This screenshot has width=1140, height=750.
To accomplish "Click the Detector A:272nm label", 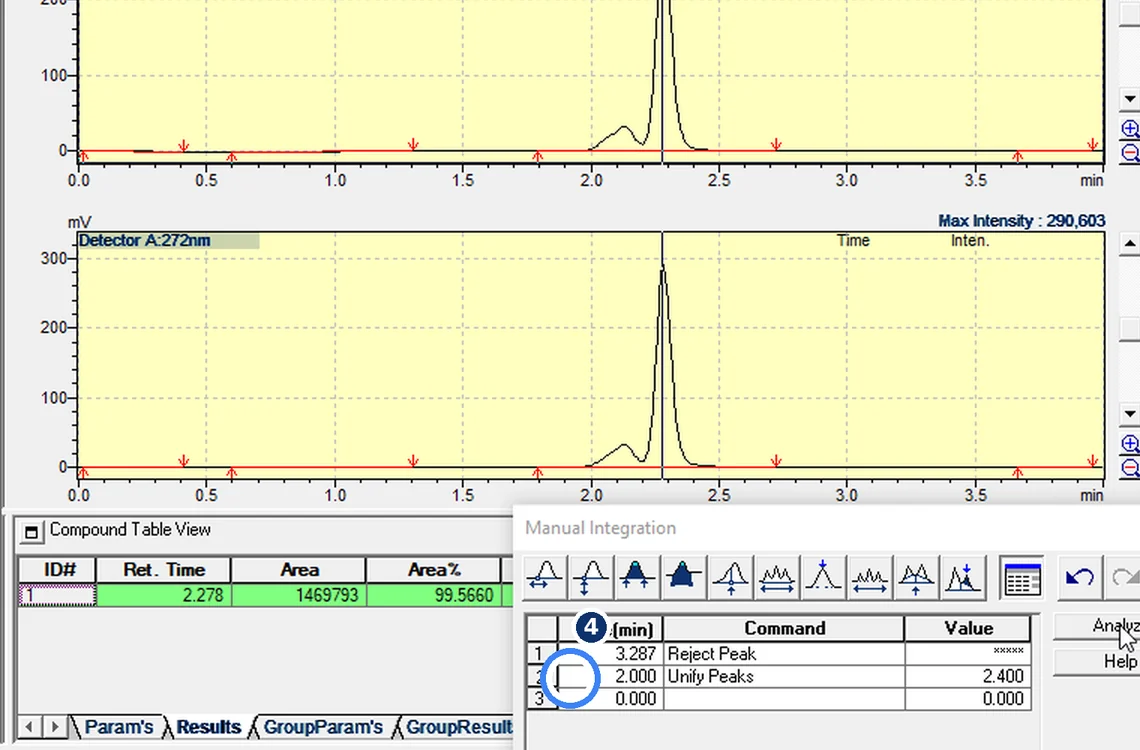I will pyautogui.click(x=145, y=241).
